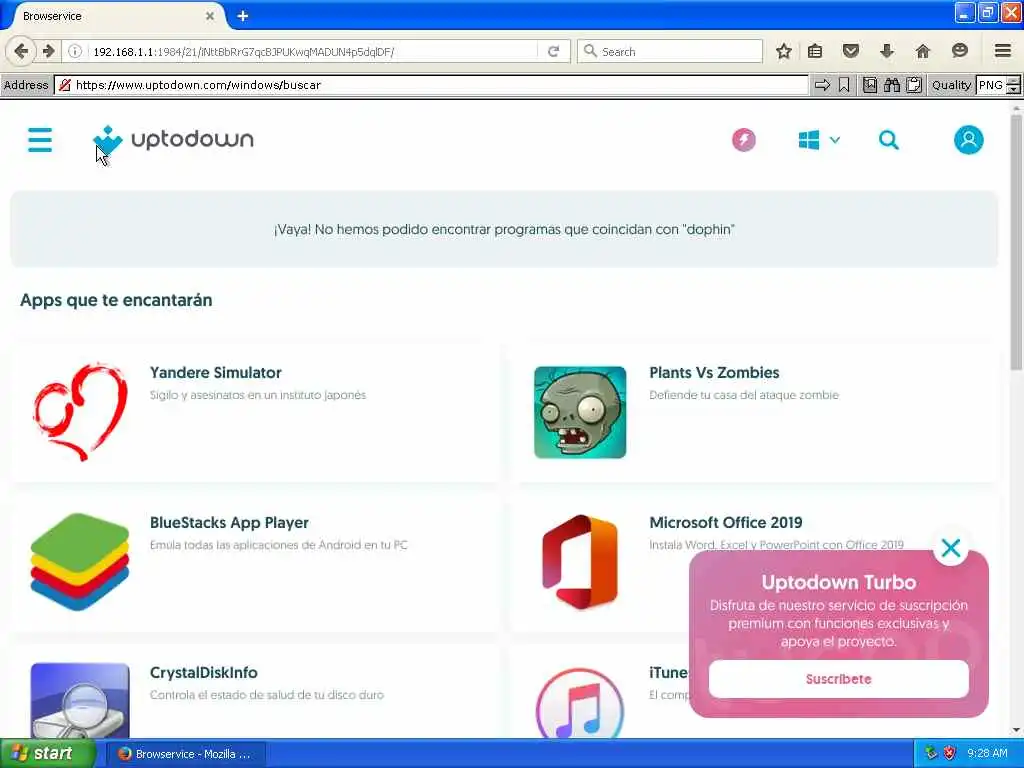Close the Browservice tab
Image resolution: width=1024 pixels, height=768 pixels.
tap(210, 16)
